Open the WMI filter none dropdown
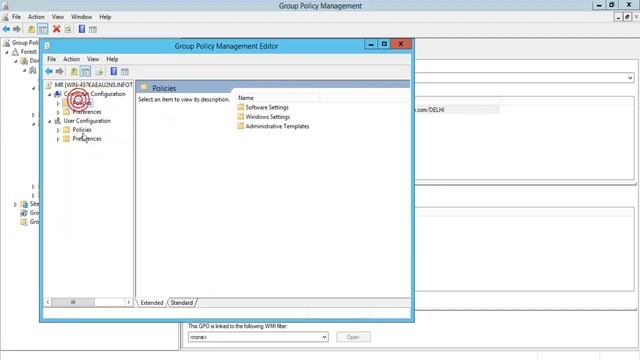This screenshot has width=640, height=360. (324, 337)
